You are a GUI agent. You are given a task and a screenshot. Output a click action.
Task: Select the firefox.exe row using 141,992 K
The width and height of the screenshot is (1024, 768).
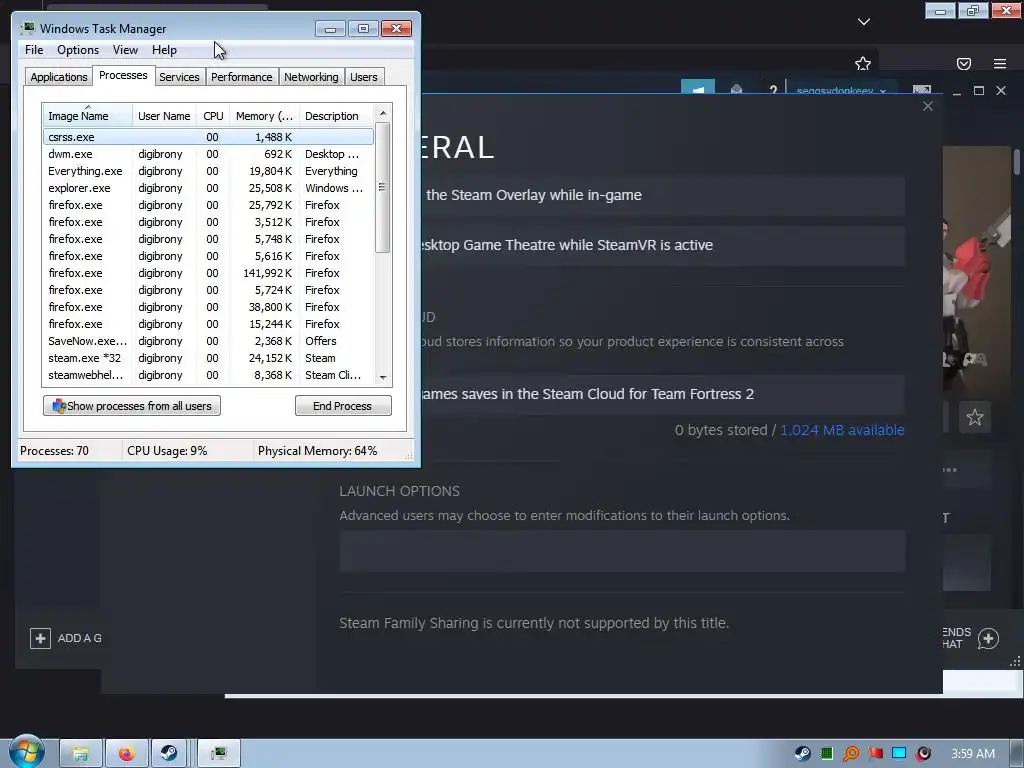pos(208,273)
